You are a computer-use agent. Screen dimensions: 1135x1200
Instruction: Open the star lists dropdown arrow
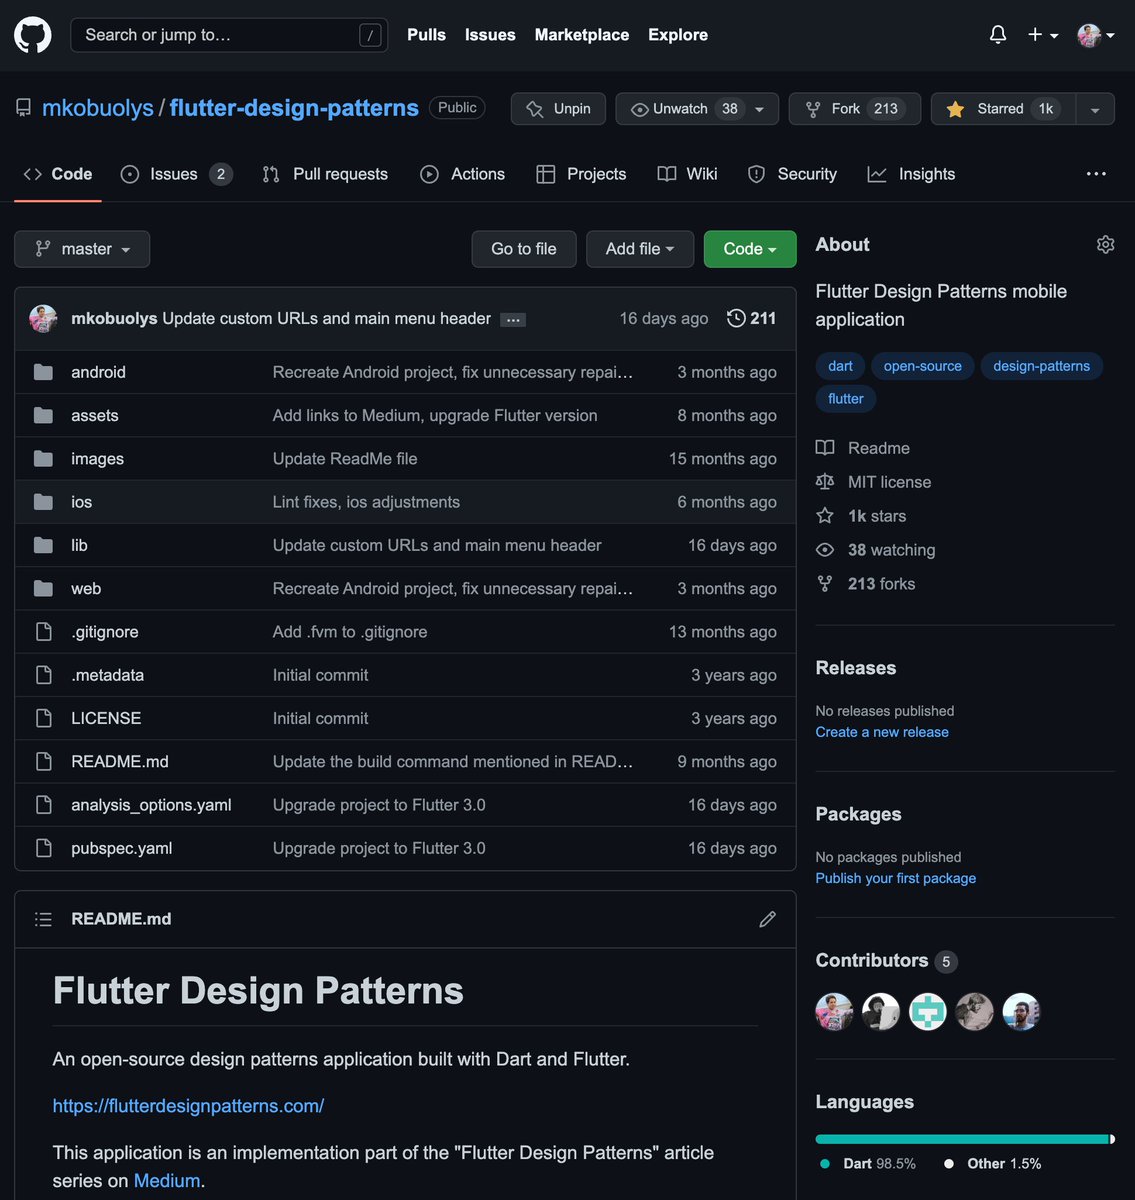pos(1095,109)
